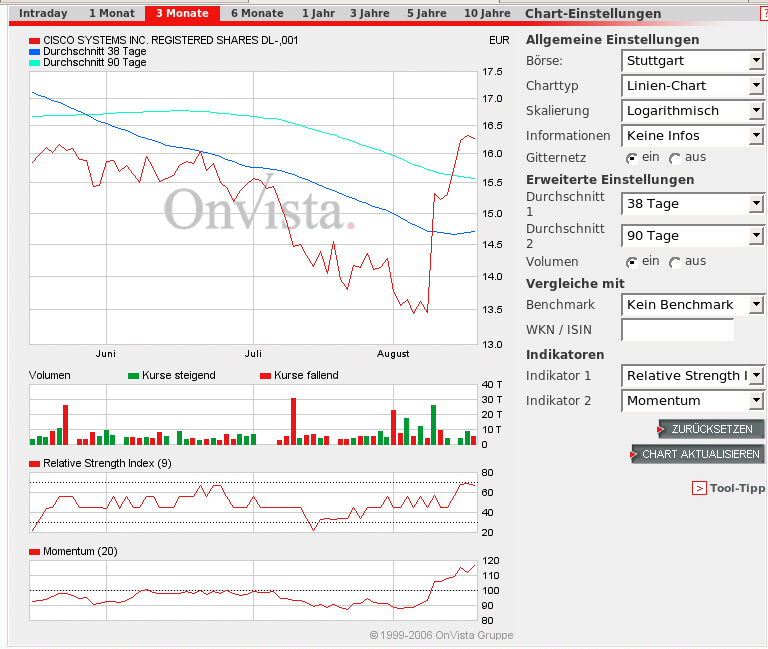The width and height of the screenshot is (768, 649).
Task: Expand the Informationen dropdown showing Keine Infos
Action: click(693, 136)
